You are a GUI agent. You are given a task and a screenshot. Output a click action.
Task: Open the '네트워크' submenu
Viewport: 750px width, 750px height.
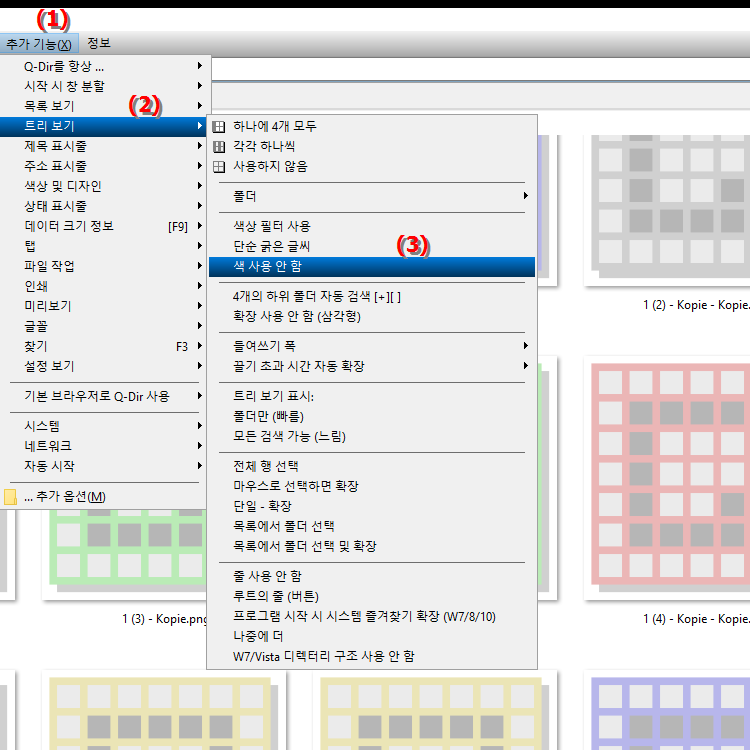pyautogui.click(x=103, y=446)
